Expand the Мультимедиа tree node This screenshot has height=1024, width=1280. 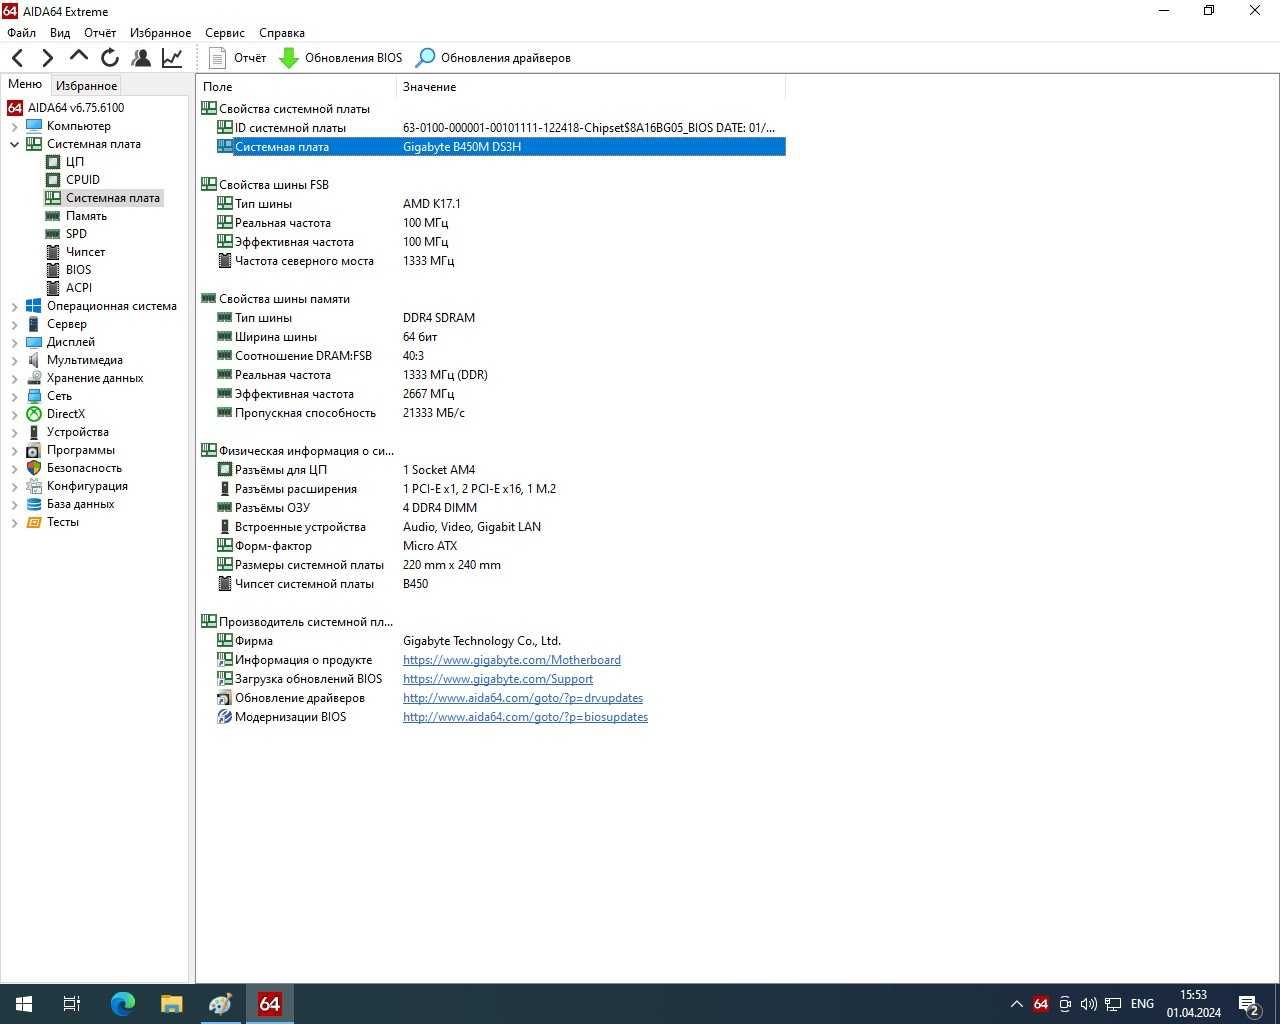(15, 360)
